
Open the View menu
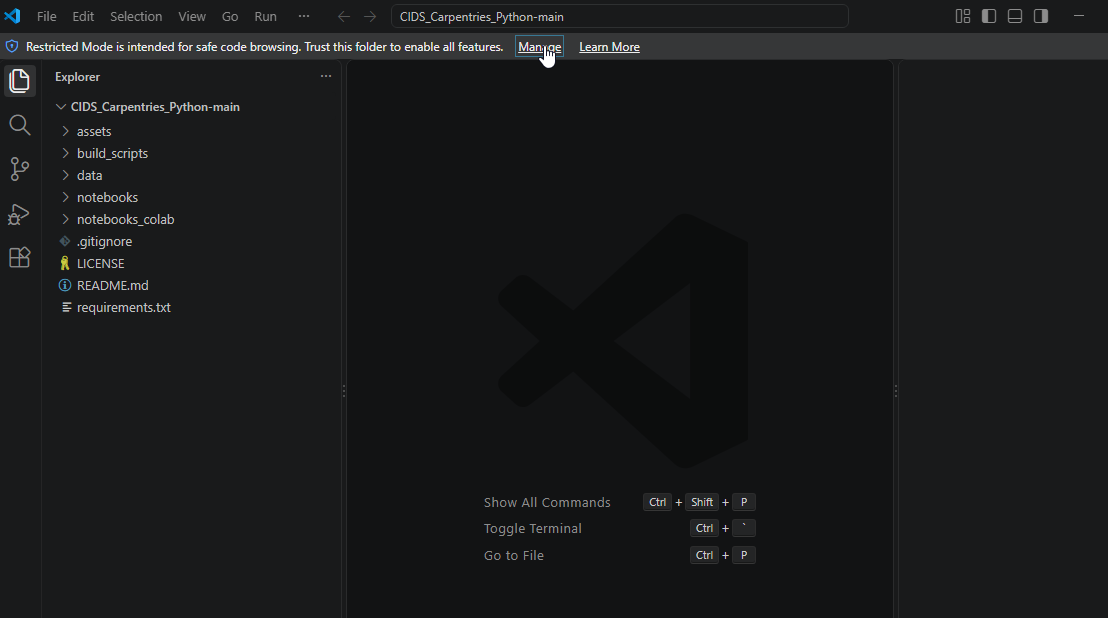pos(191,16)
